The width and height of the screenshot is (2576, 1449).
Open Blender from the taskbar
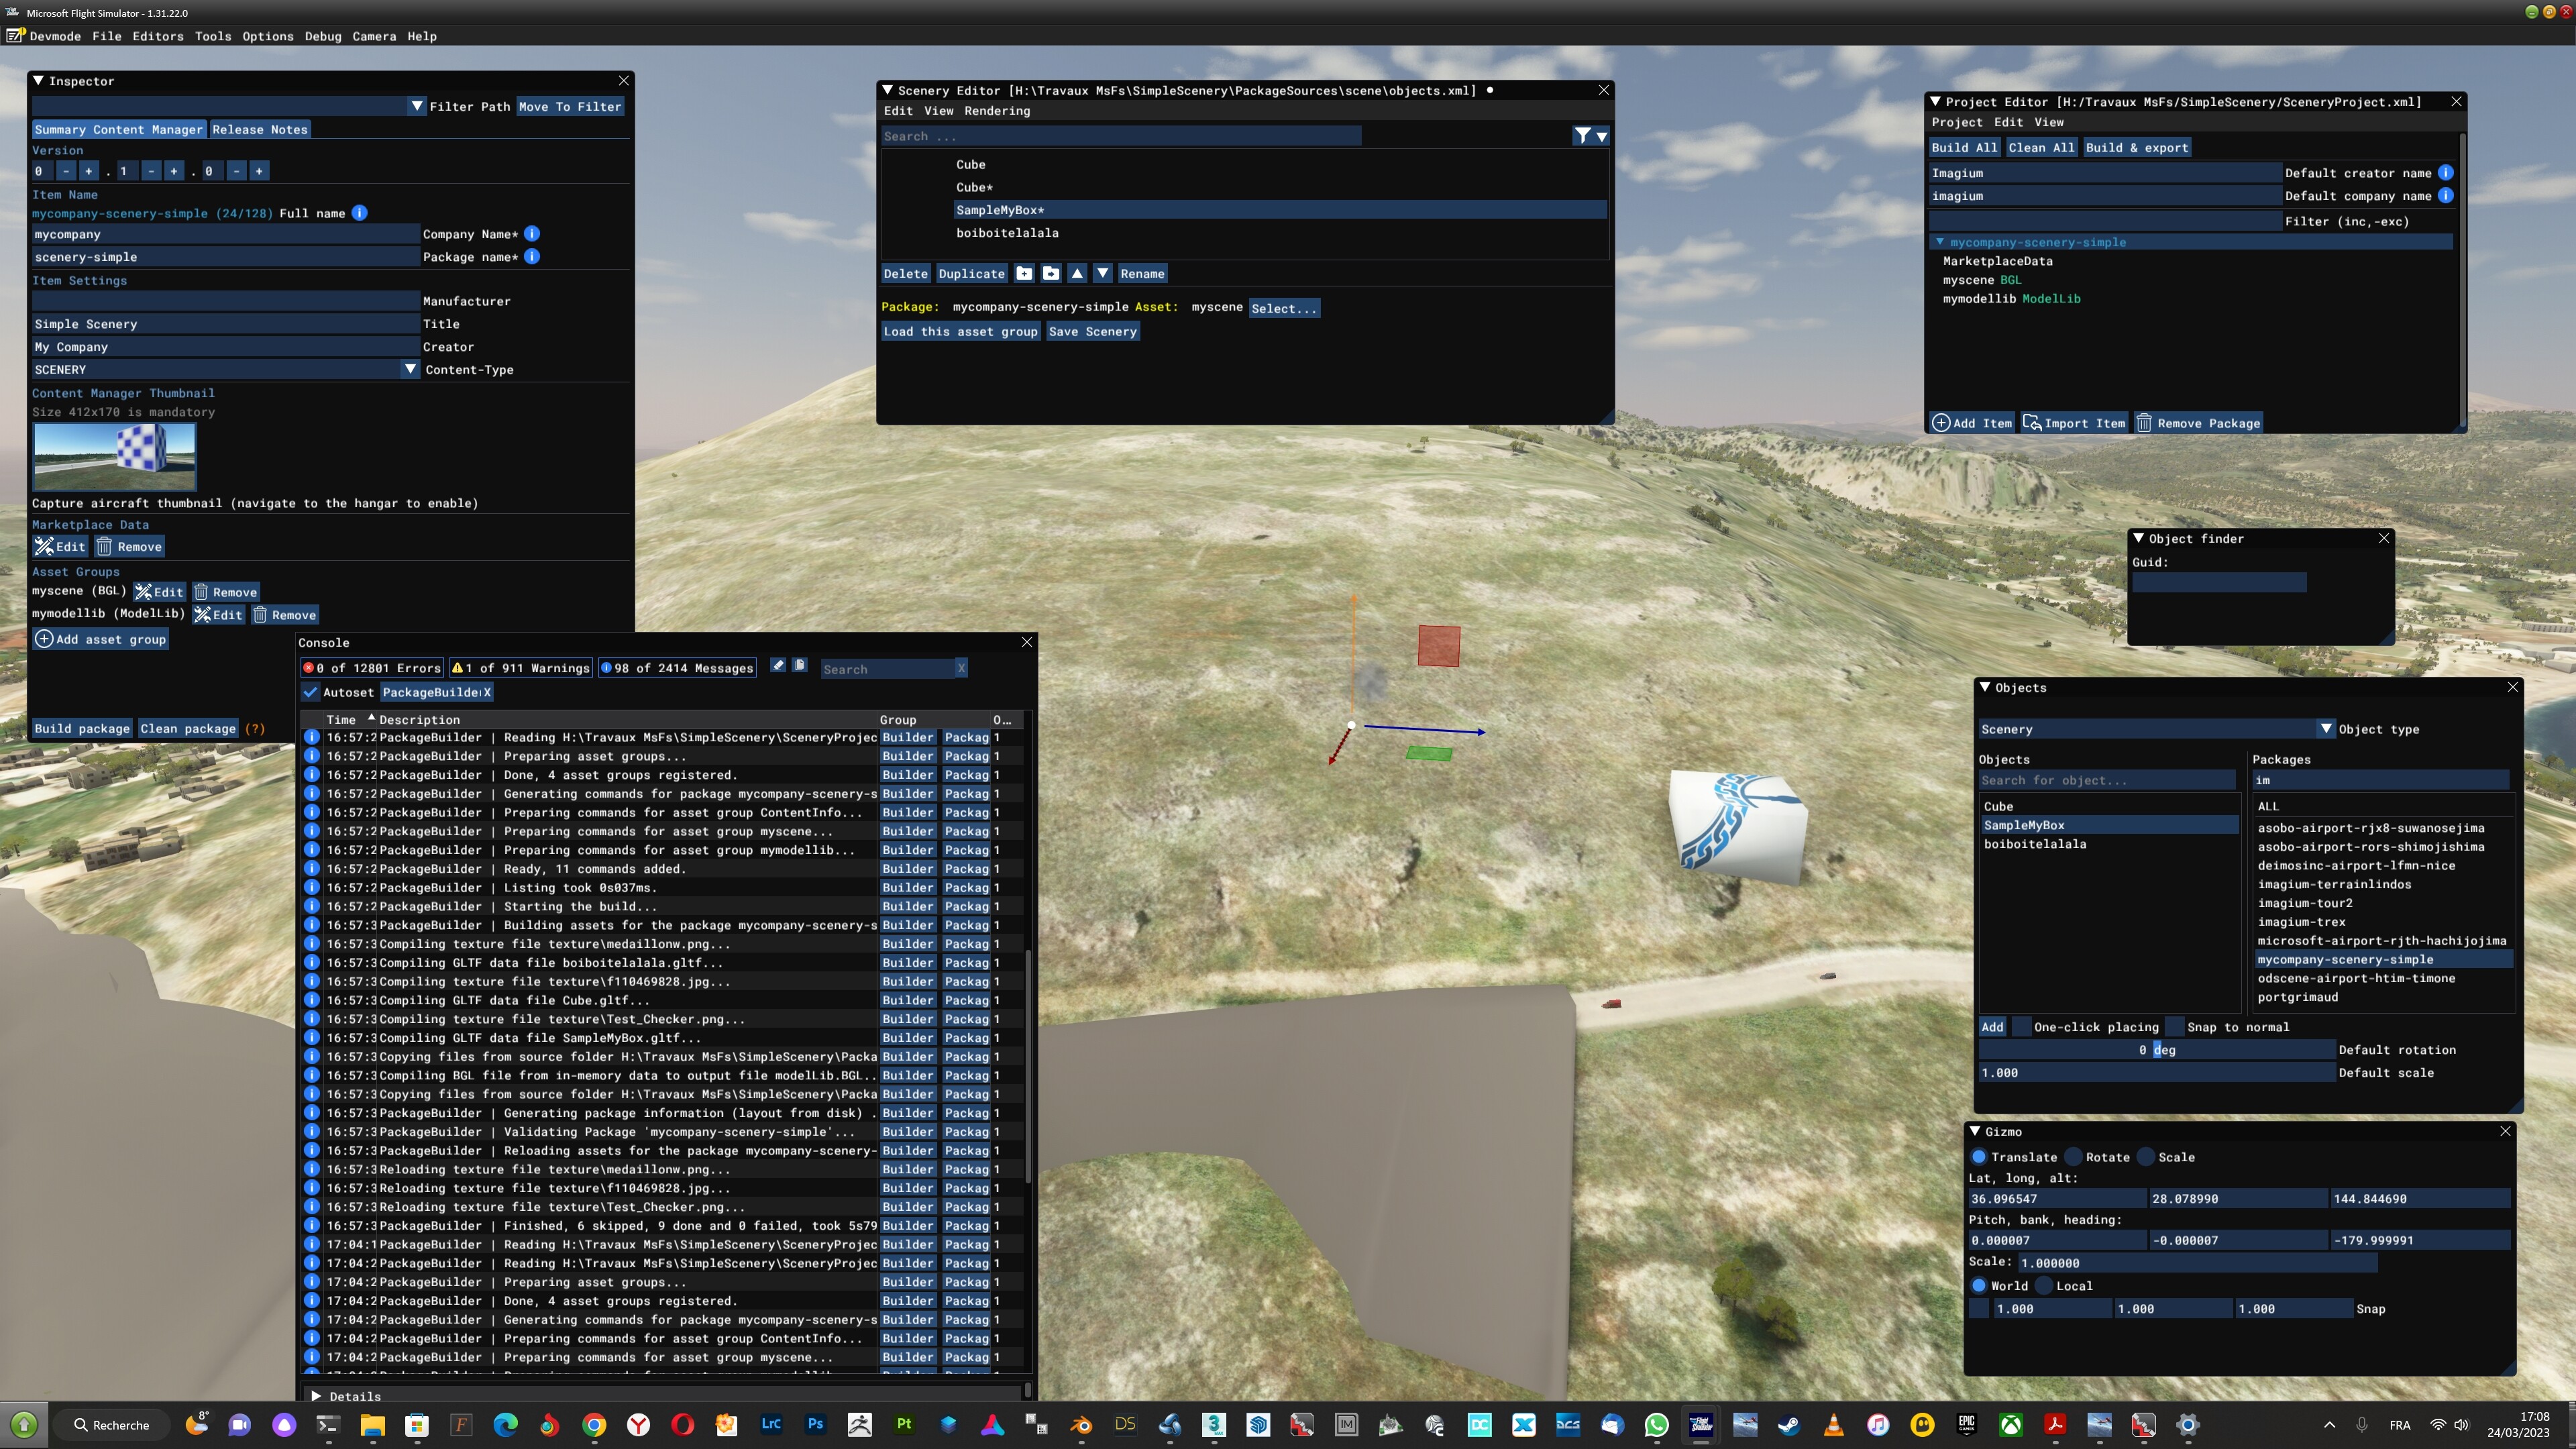click(x=1081, y=1425)
